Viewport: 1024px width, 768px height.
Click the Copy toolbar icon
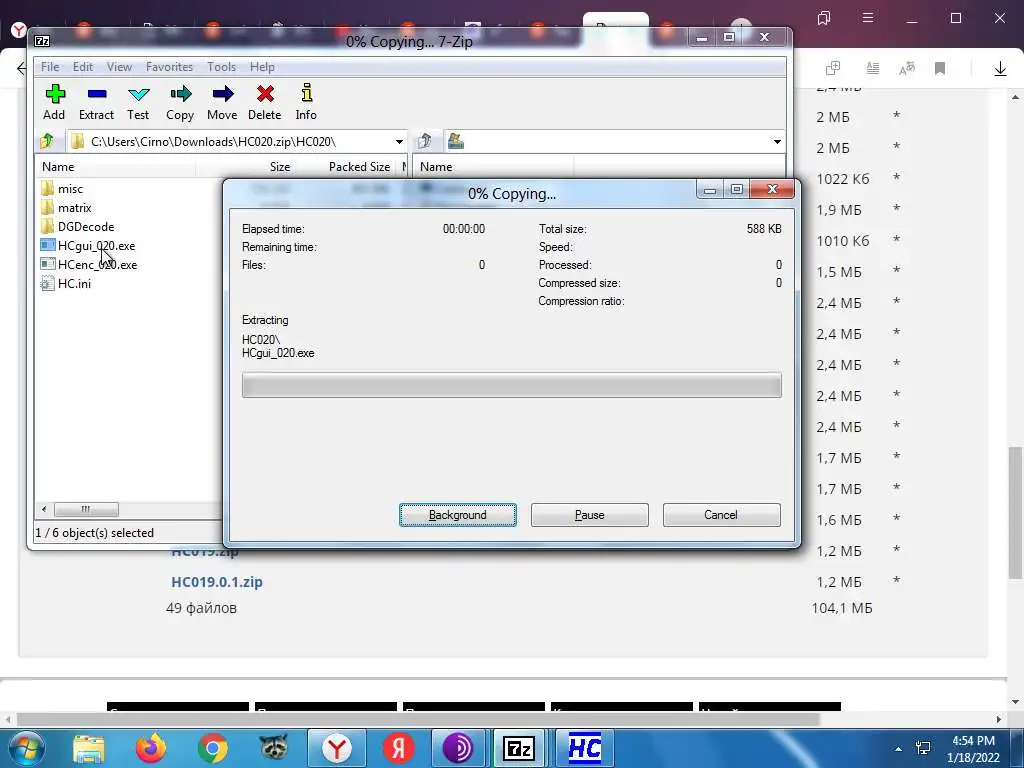180,102
